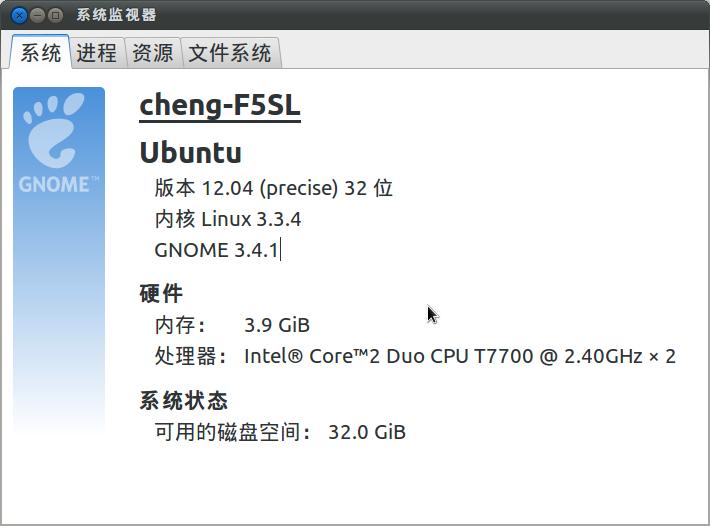Click the 32.0 GiB disk space value
710x526 pixels.
click(367, 432)
